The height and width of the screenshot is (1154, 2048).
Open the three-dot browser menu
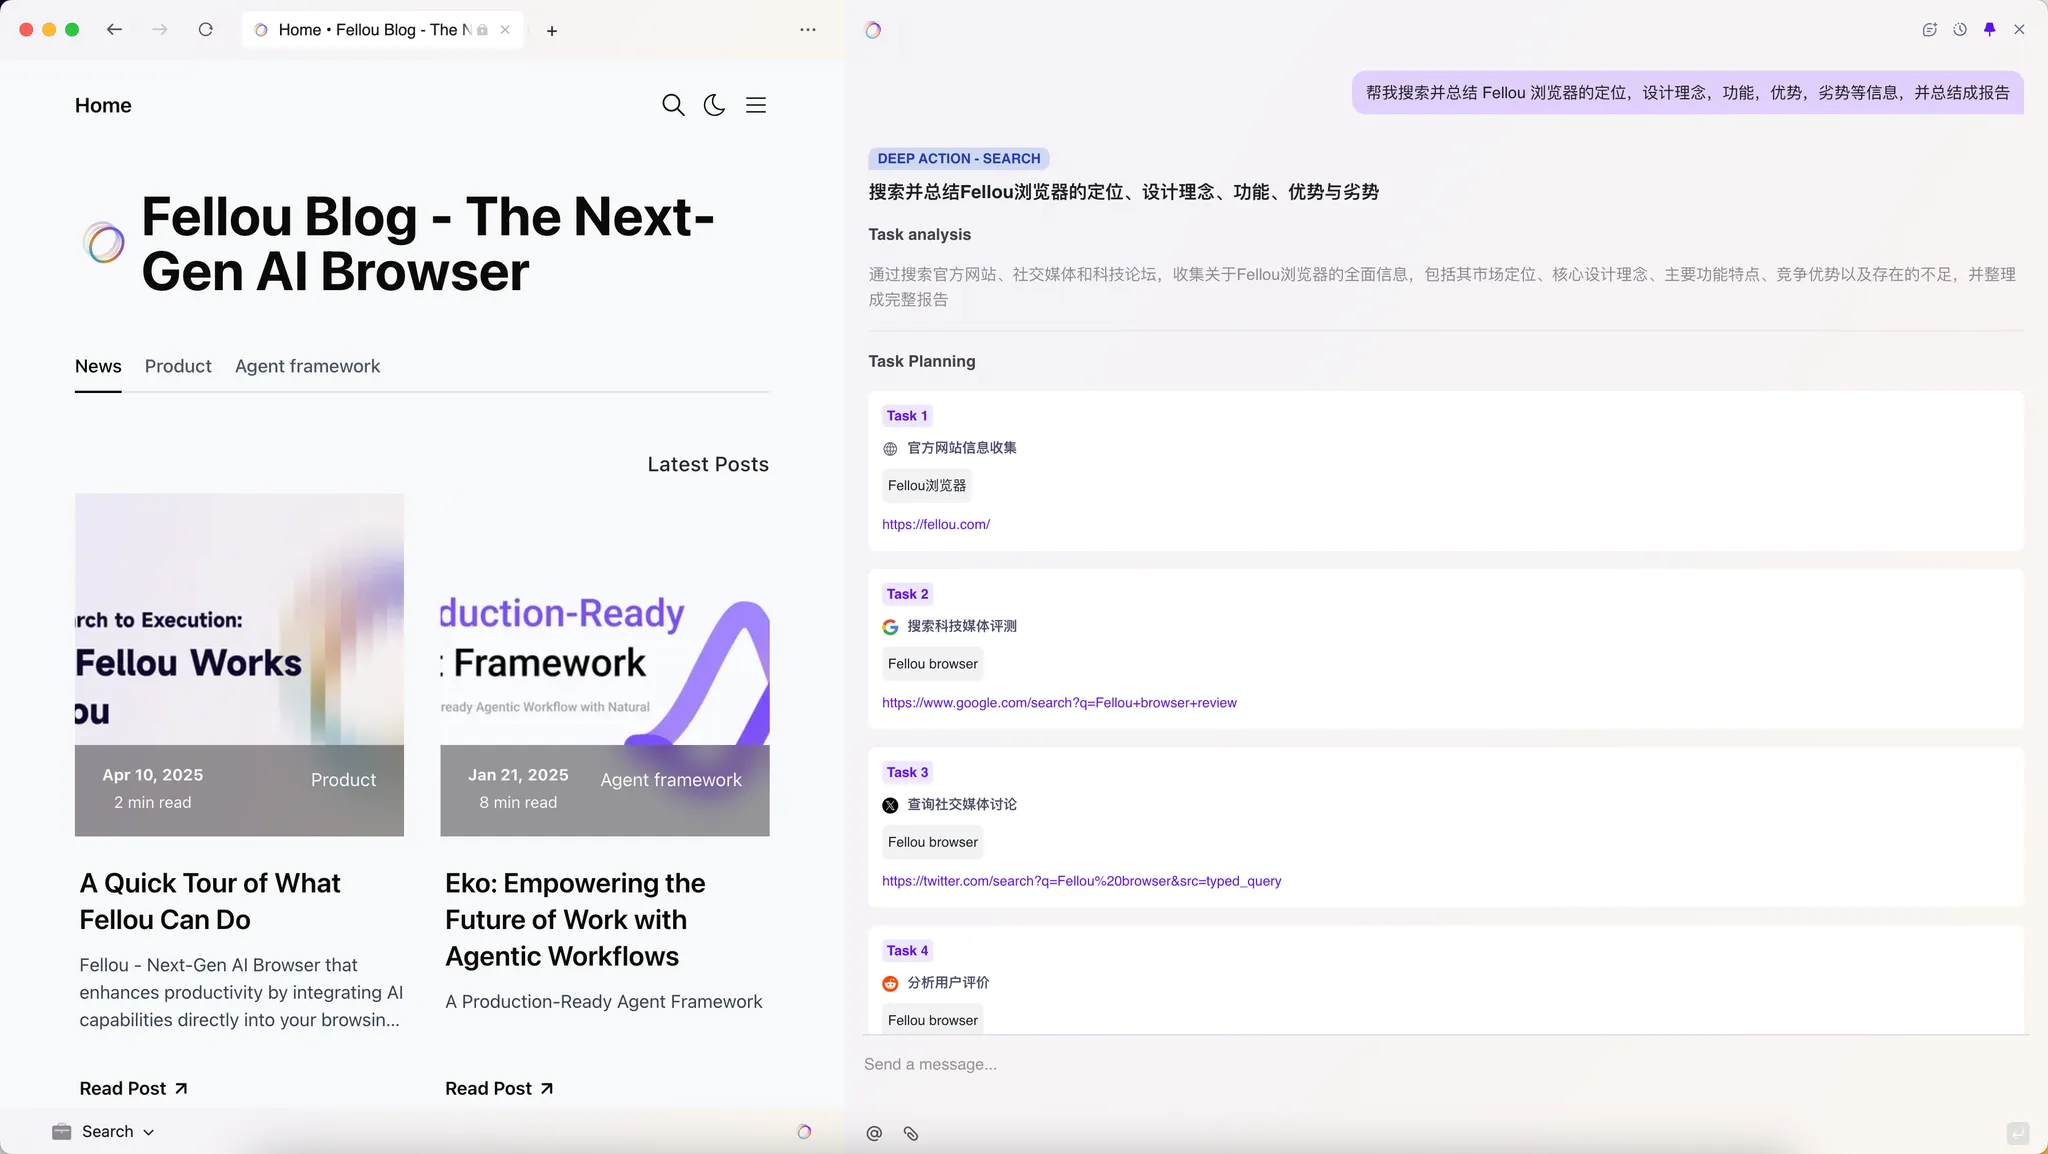(x=808, y=30)
